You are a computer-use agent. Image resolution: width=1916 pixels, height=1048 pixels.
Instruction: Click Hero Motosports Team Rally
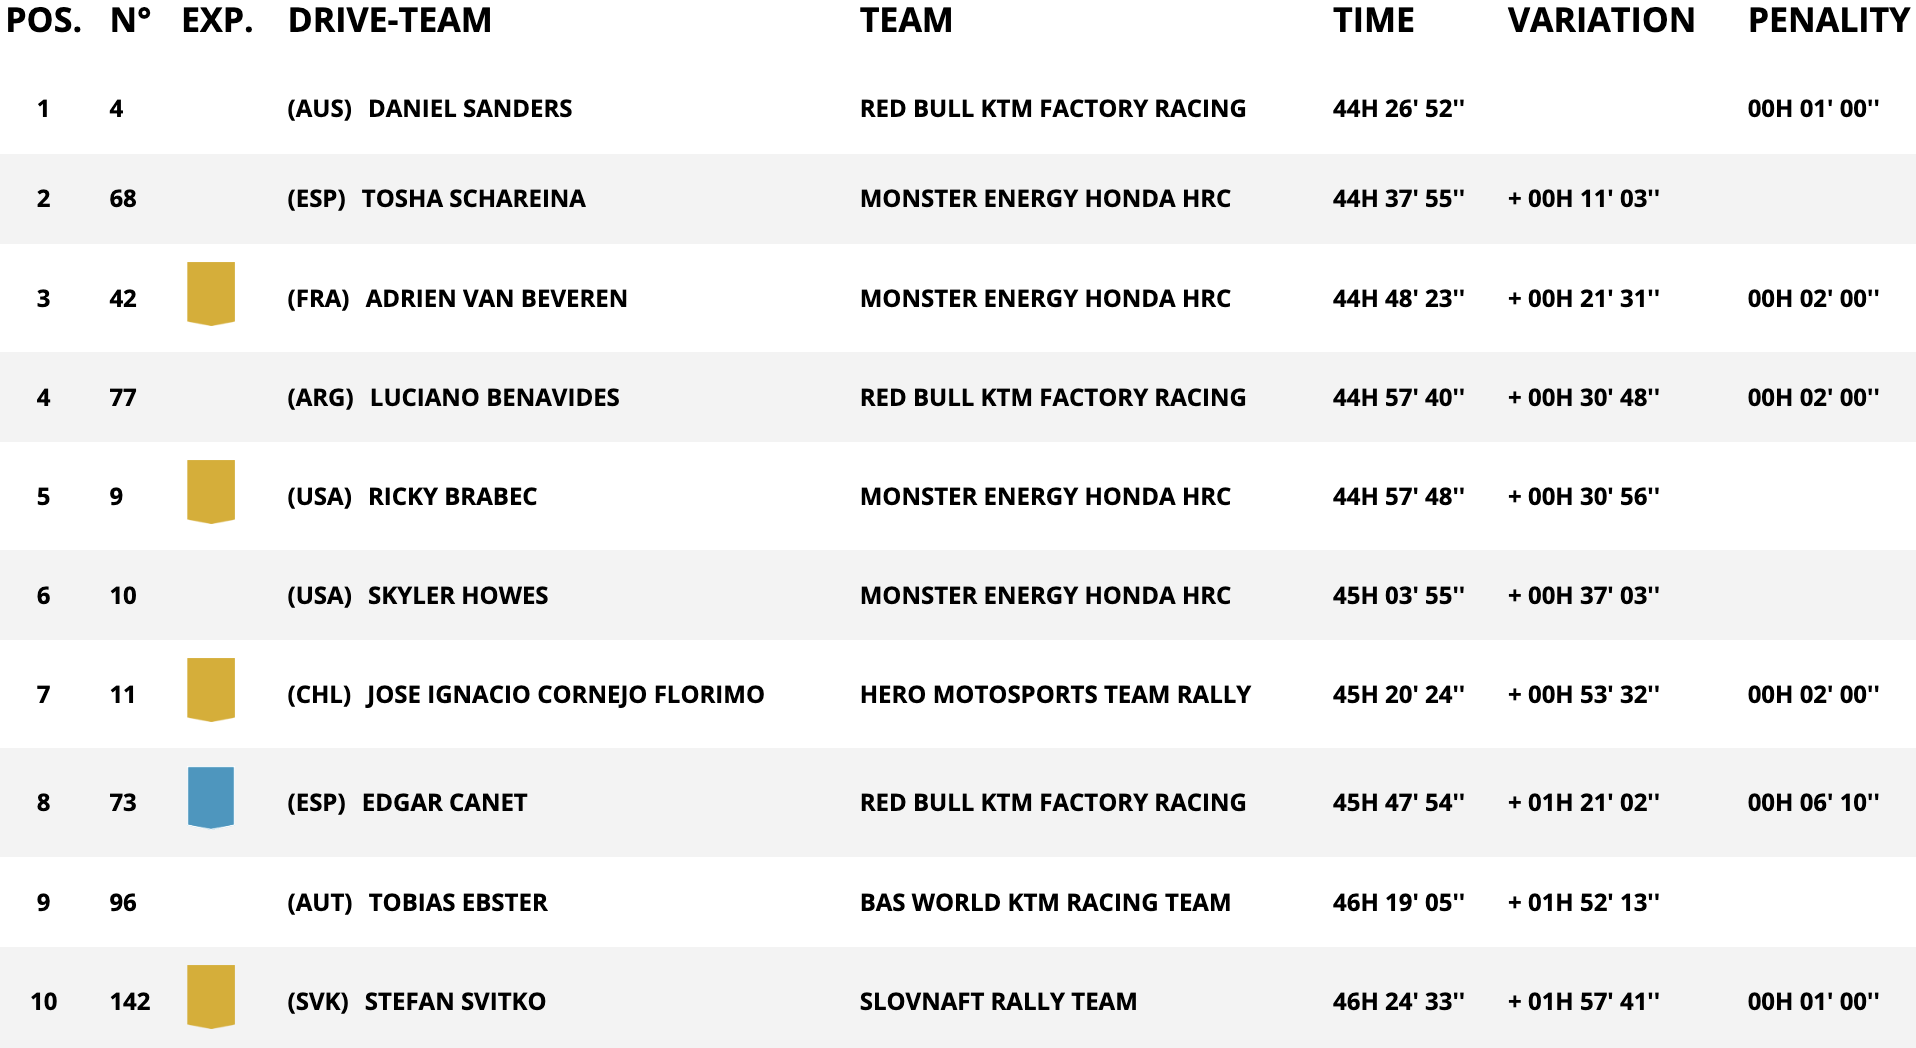click(x=1055, y=694)
